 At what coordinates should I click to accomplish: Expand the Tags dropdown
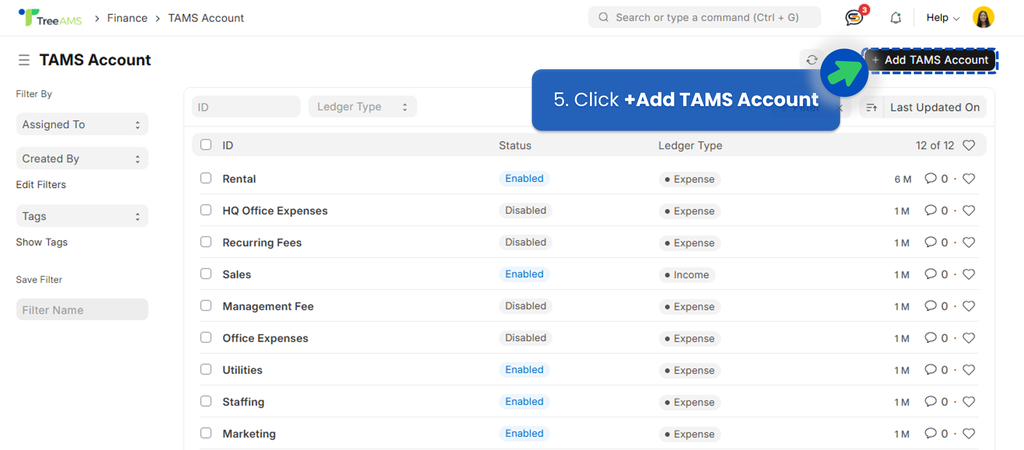82,216
